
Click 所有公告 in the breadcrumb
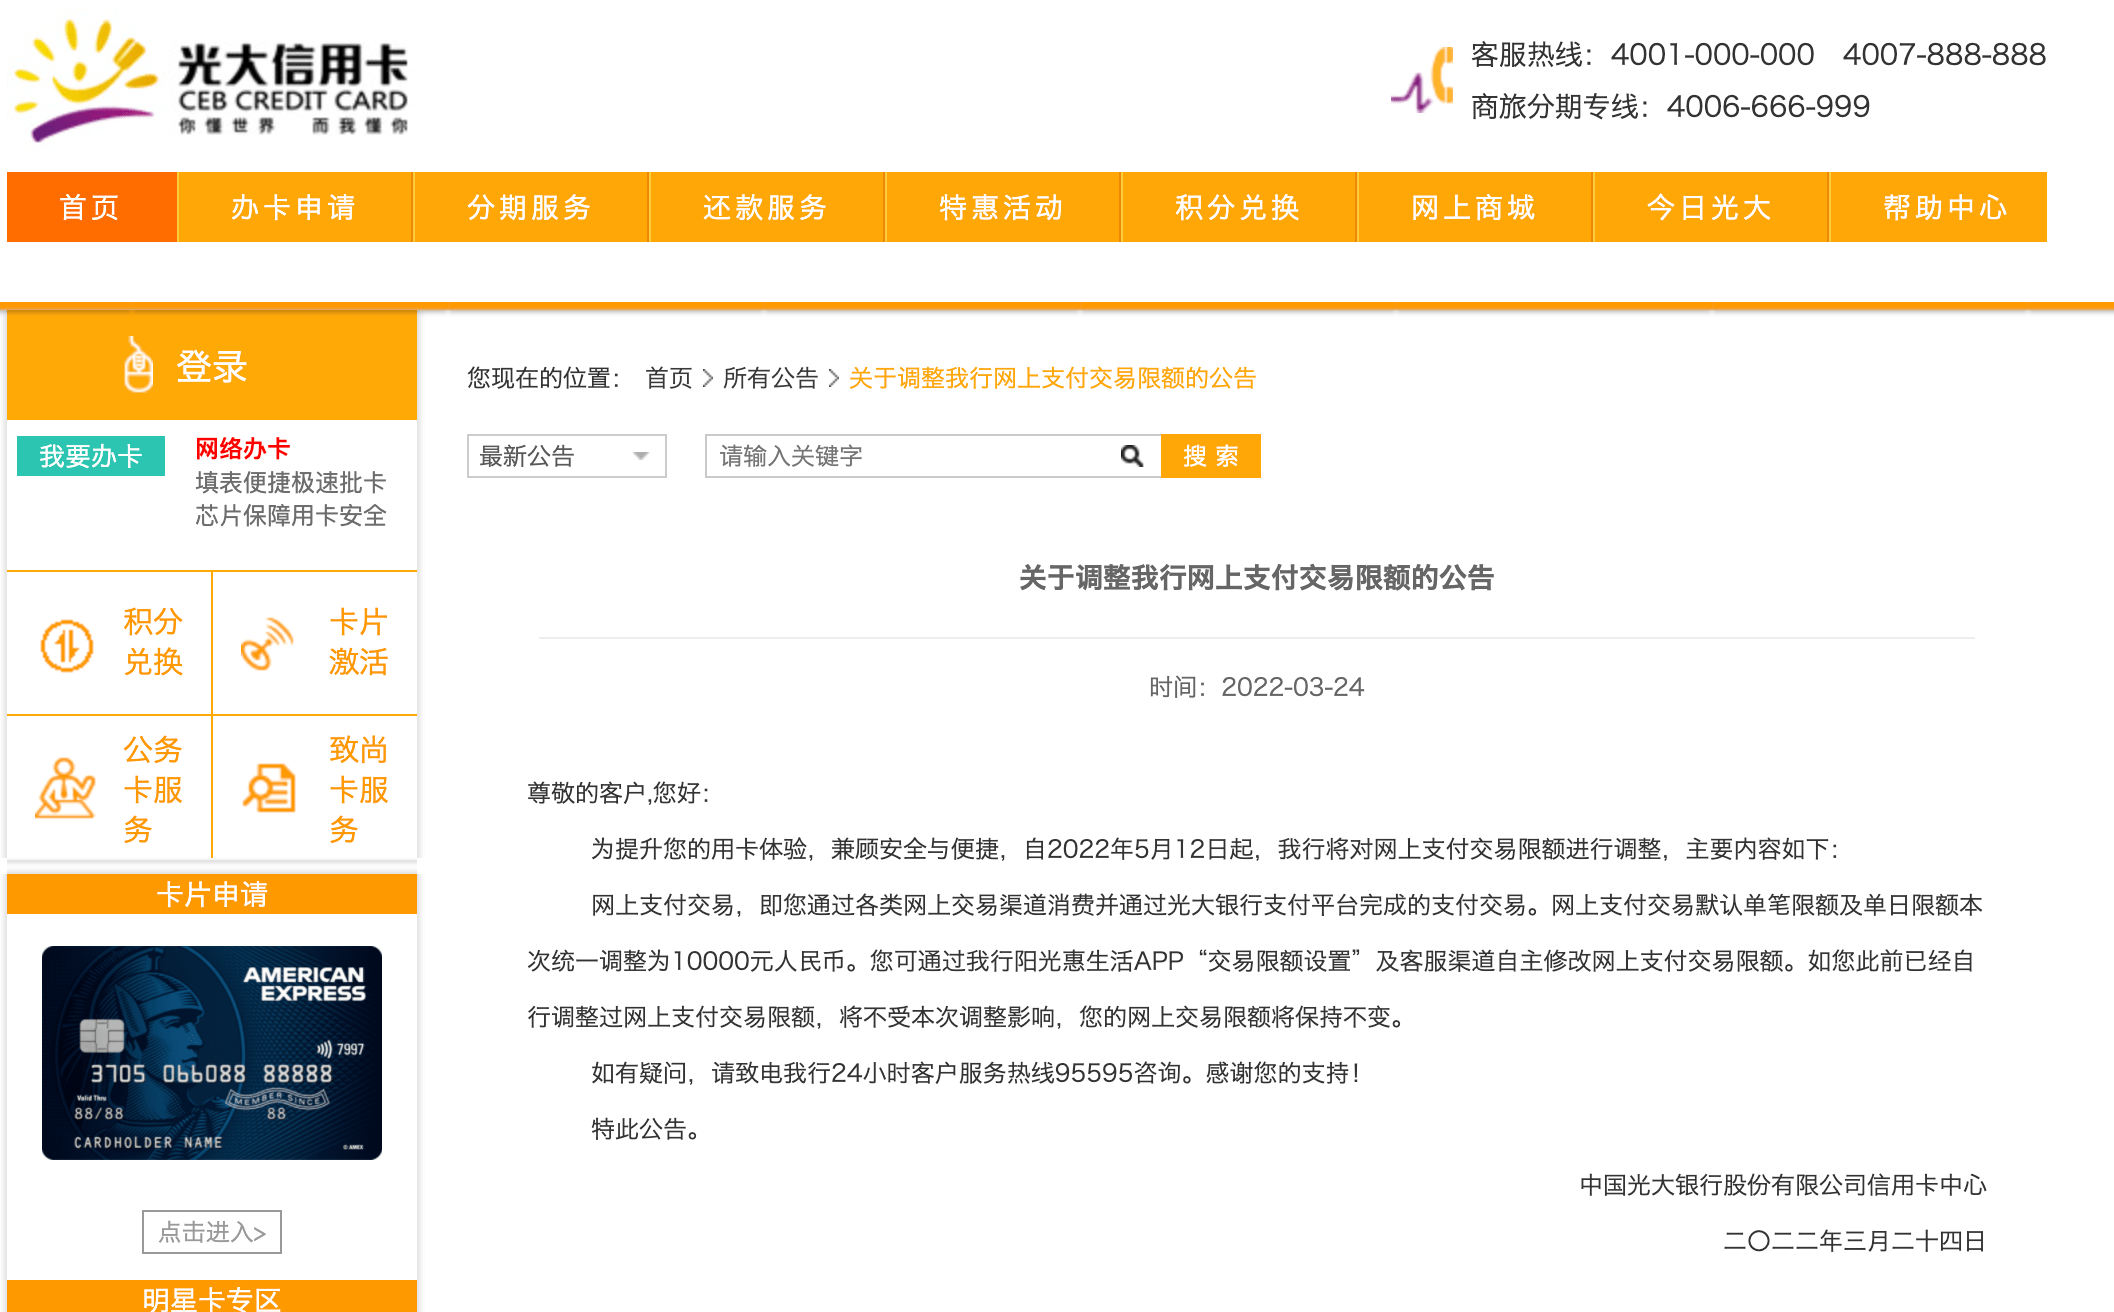772,378
